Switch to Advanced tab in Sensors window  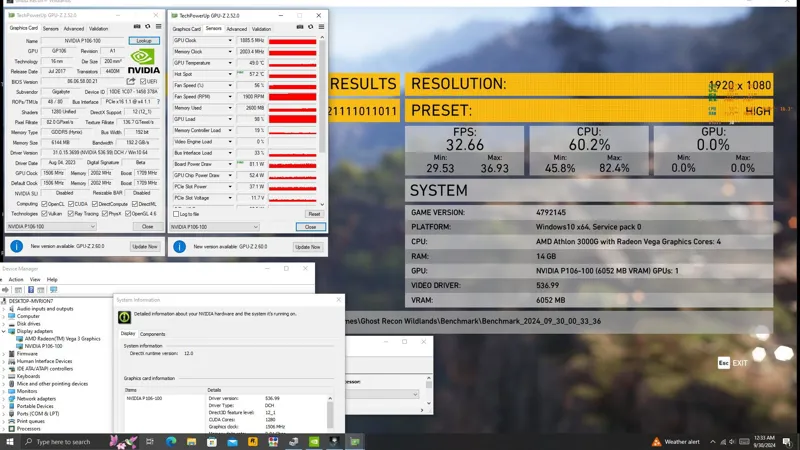click(237, 29)
